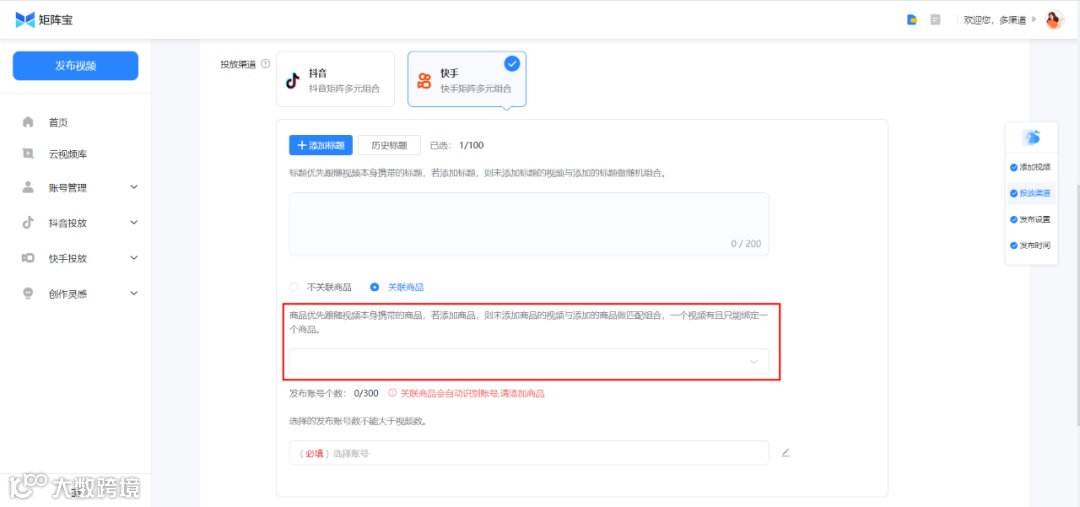Click the check icon beside 发布时间
The image size is (1080, 507).
1013,245
